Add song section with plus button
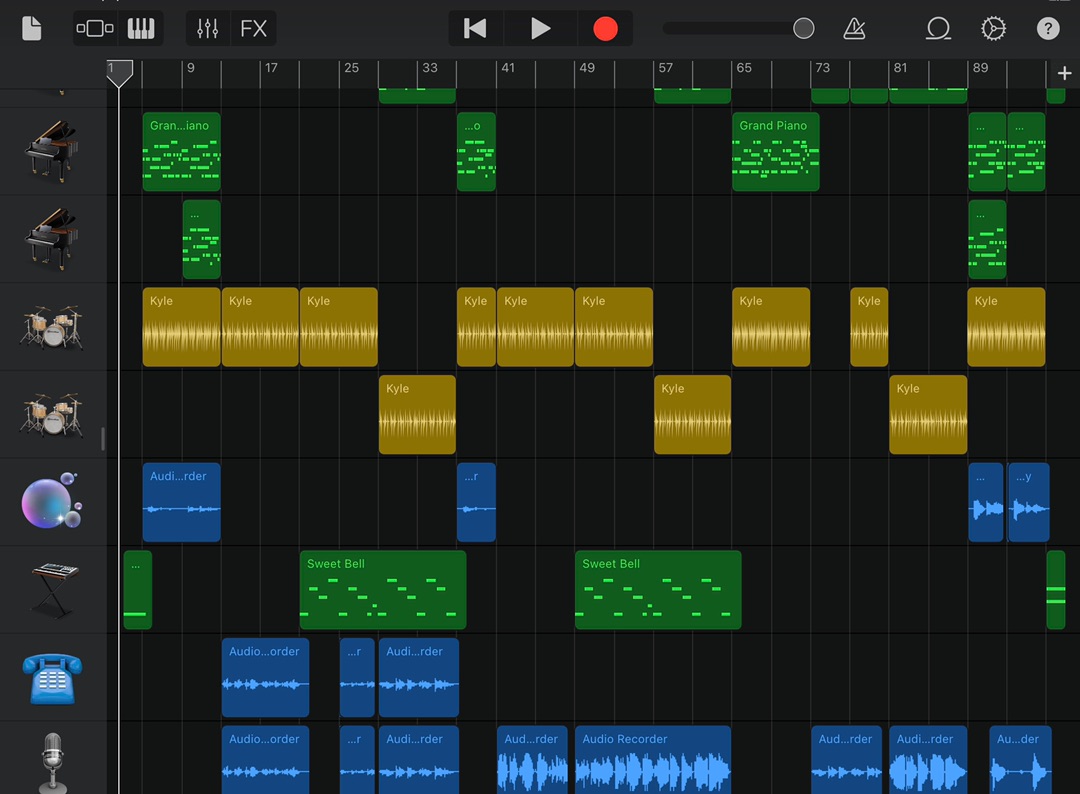Viewport: 1080px width, 794px height. (x=1064, y=73)
